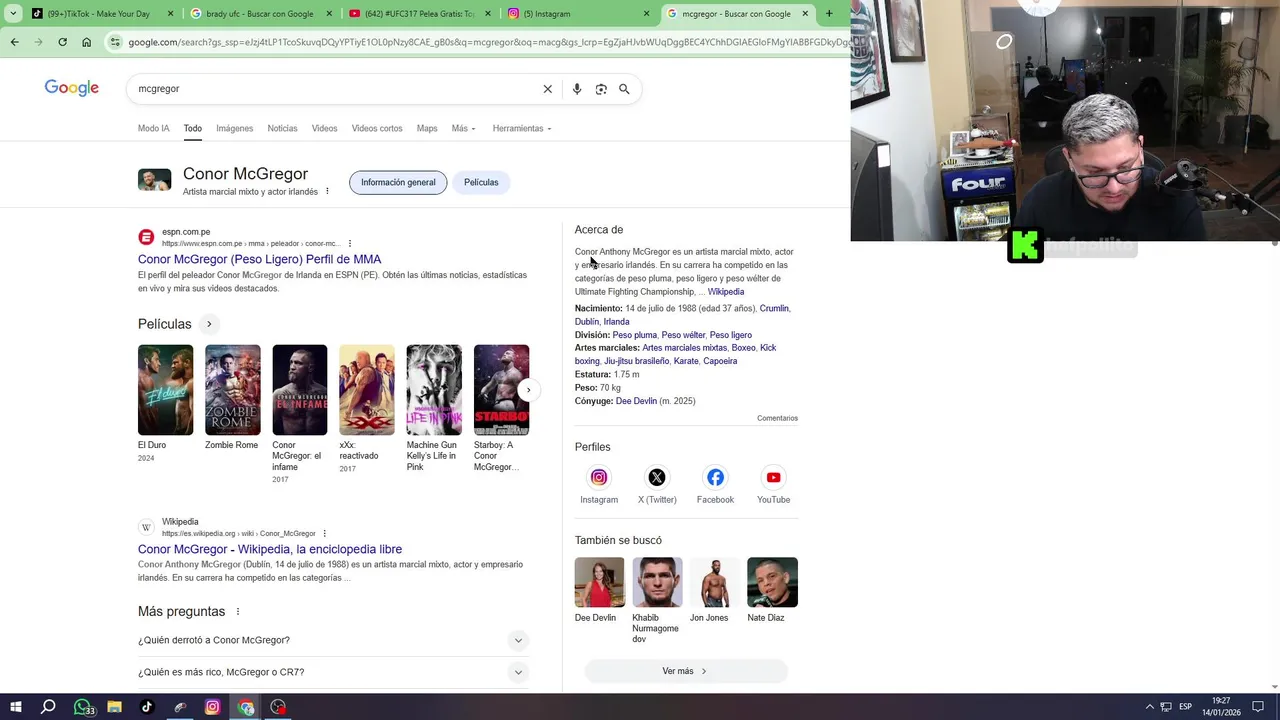Viewport: 1280px width, 720px height.
Task: Select the Videos cortos search tab
Action: click(377, 128)
